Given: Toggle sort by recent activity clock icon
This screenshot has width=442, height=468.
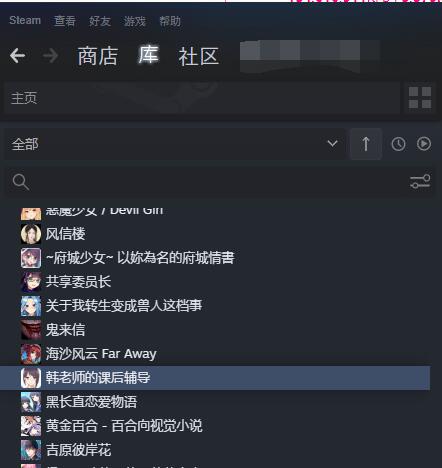Looking at the screenshot, I should pyautogui.click(x=398, y=144).
